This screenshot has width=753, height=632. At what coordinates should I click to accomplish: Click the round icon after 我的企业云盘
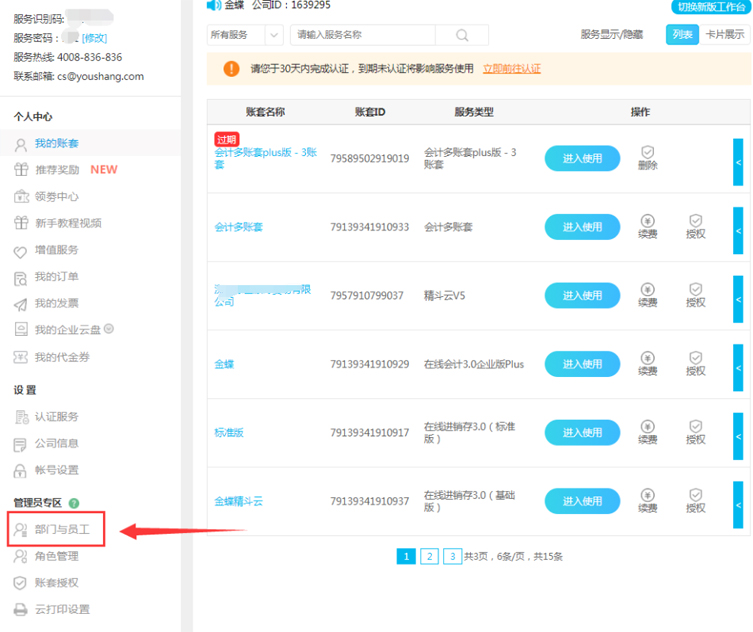(109, 329)
